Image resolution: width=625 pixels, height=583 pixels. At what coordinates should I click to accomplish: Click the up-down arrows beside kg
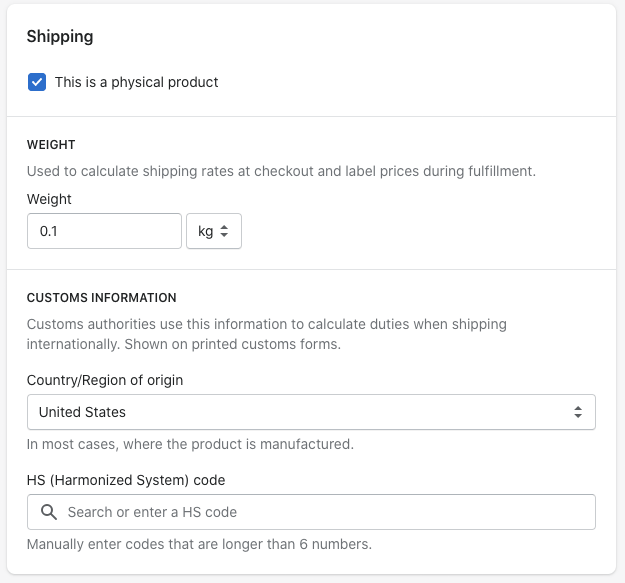click(224, 231)
